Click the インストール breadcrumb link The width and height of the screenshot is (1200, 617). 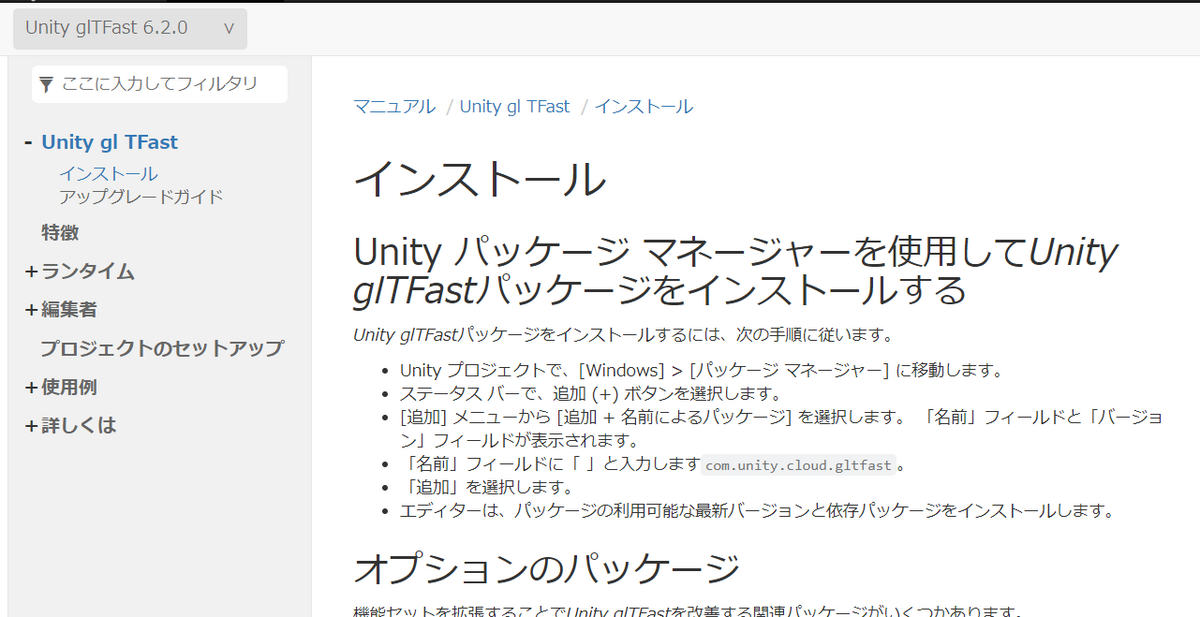[644, 107]
